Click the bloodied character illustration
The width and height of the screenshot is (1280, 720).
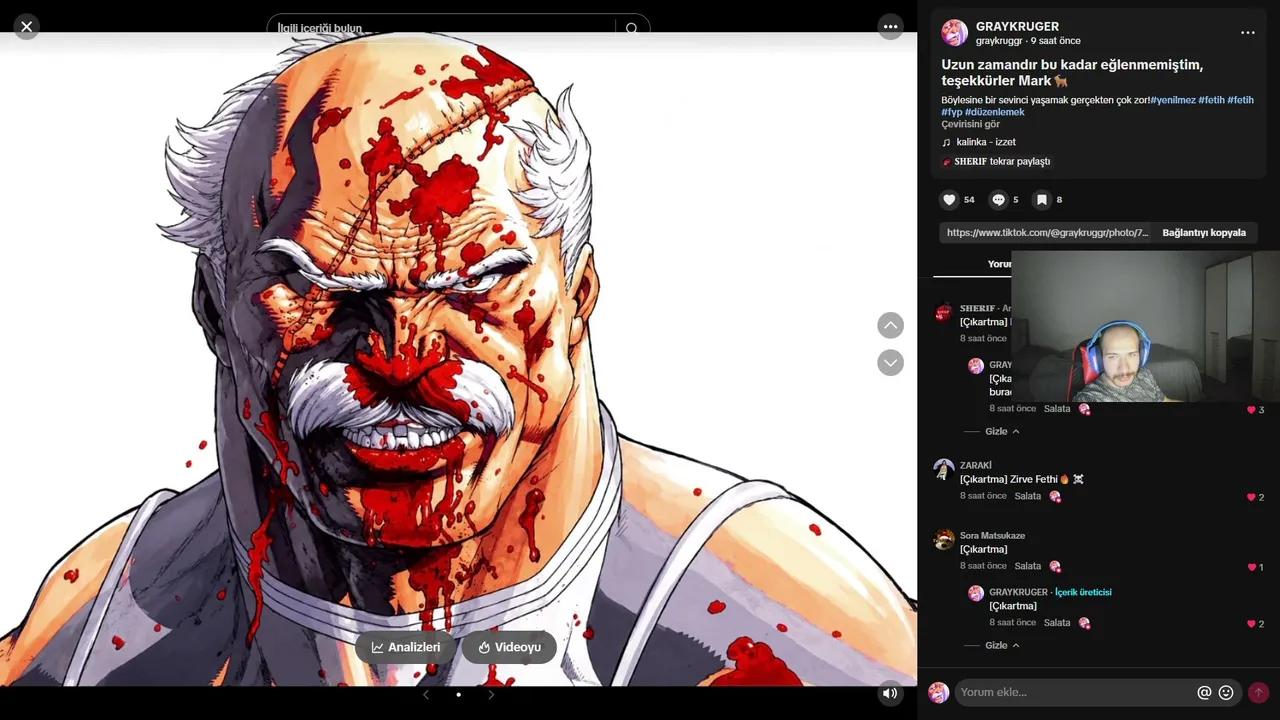coord(458,360)
